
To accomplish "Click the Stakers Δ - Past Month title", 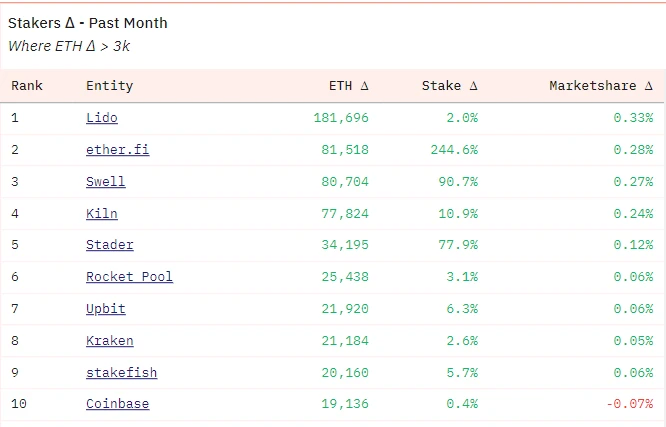I will pyautogui.click(x=88, y=23).
